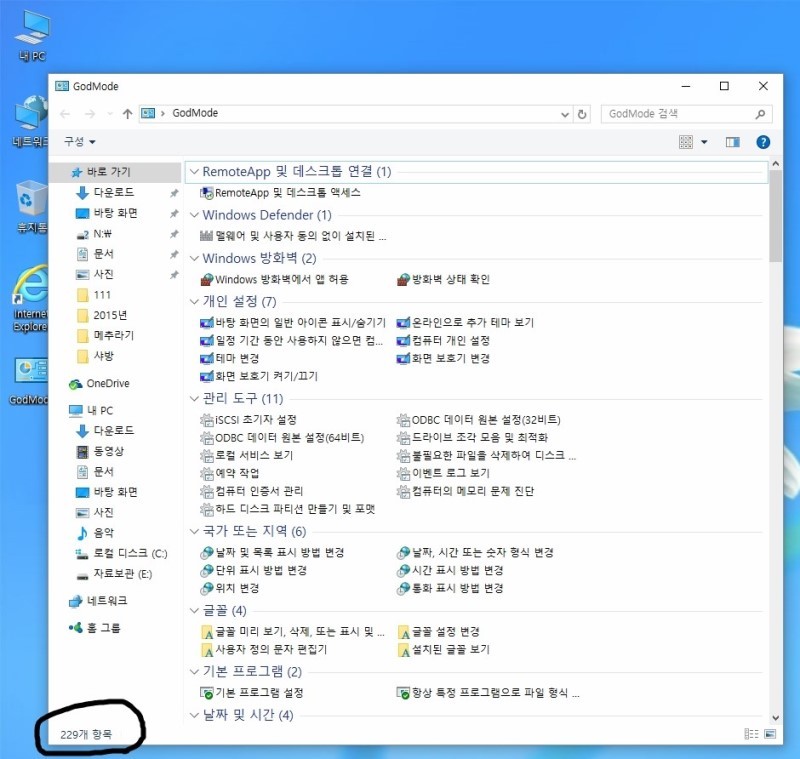
Task: Open the 구성 organize menu
Action: click(80, 142)
